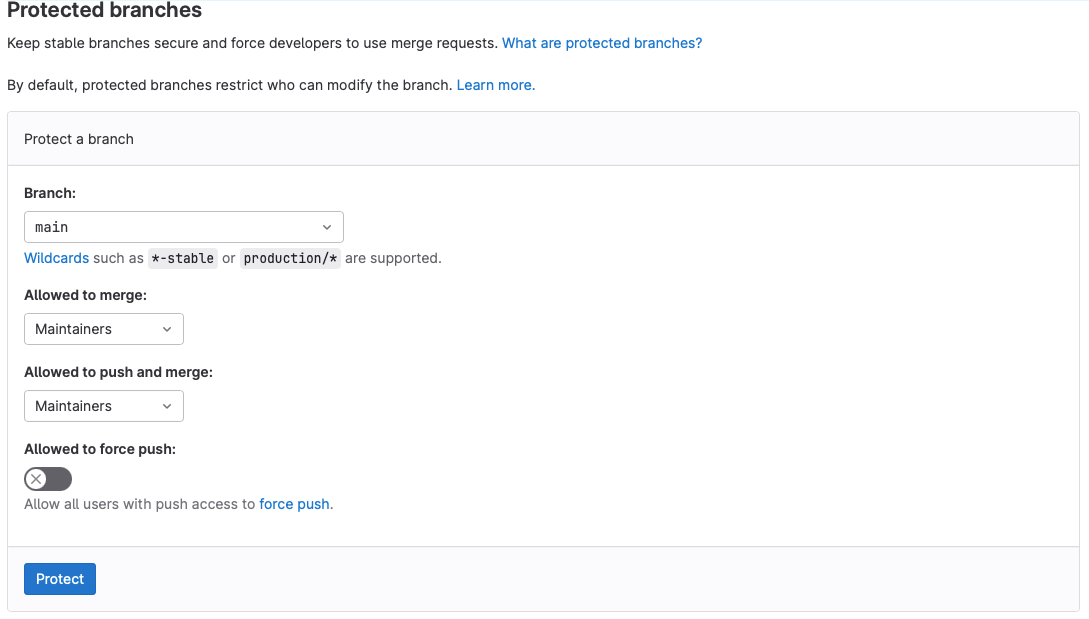Enable the Allowed to force push toggle
This screenshot has width=1089, height=619.
point(48,479)
